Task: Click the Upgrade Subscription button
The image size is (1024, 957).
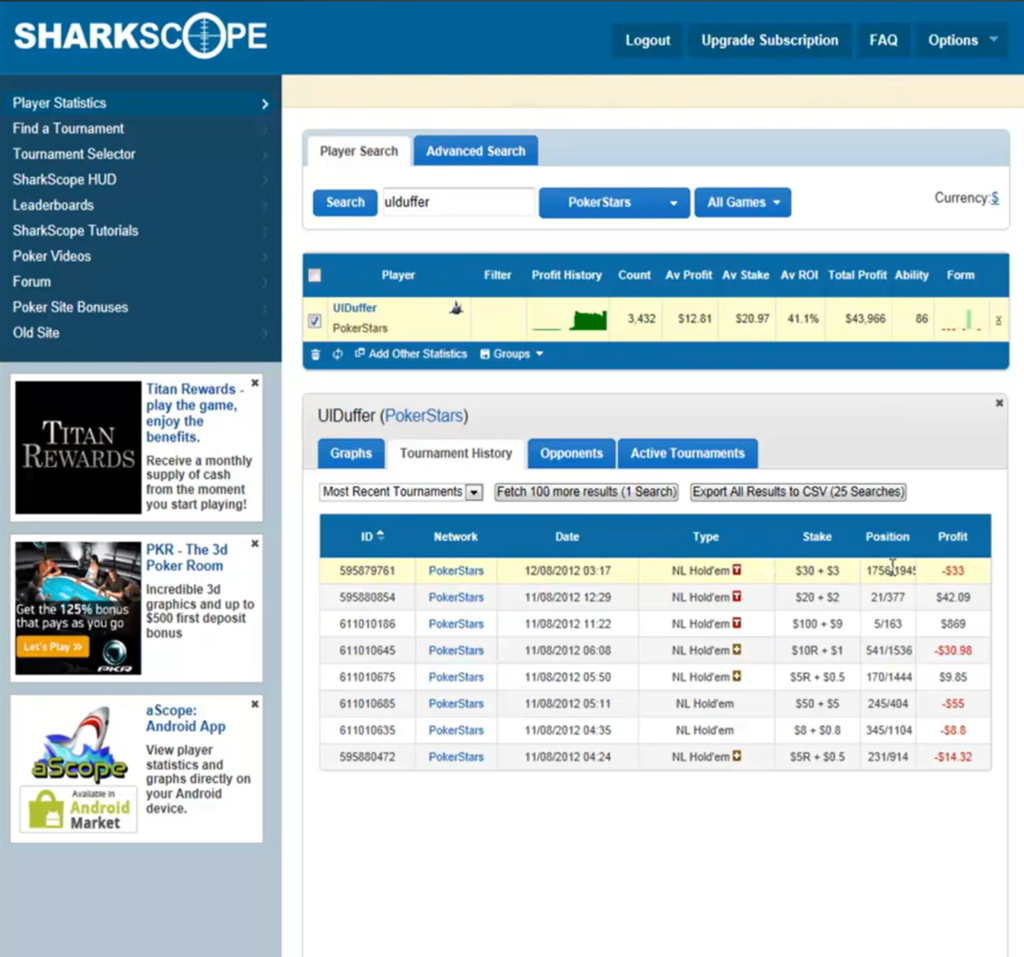Action: 770,41
